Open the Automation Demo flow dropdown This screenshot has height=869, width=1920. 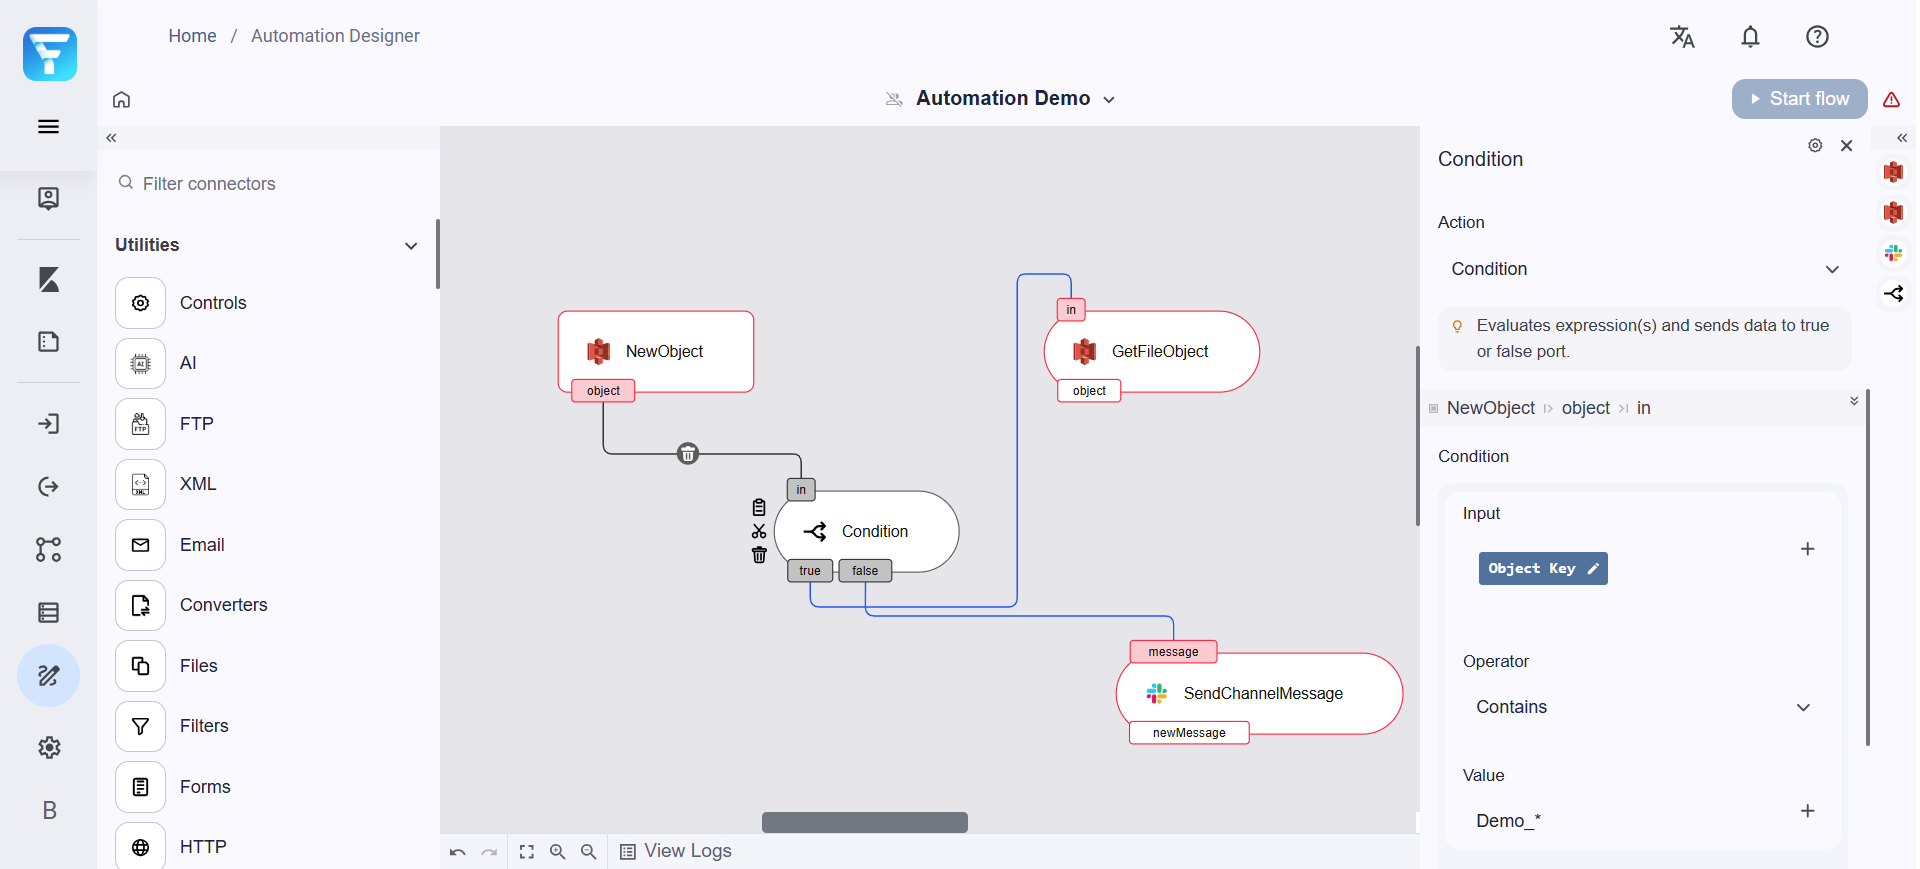pyautogui.click(x=1108, y=99)
